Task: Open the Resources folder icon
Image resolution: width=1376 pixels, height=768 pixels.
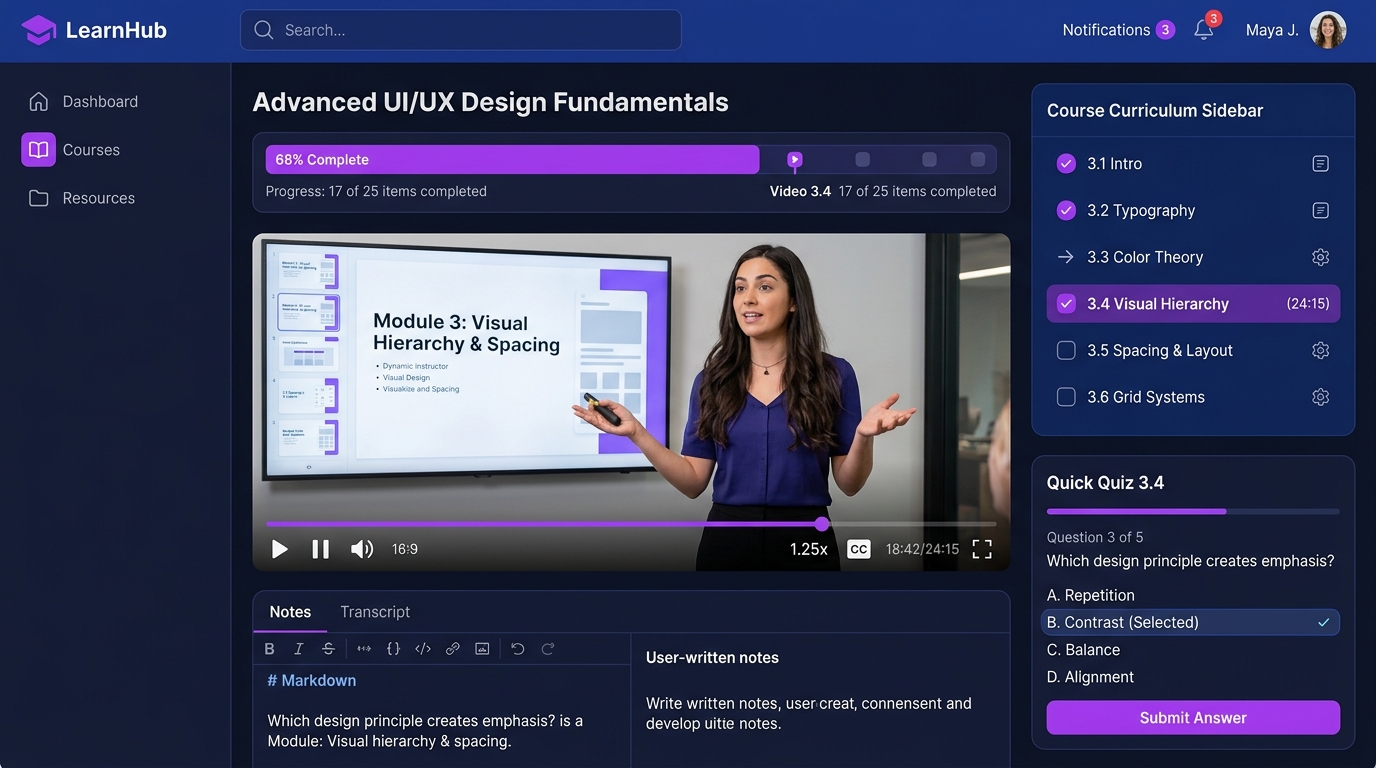Action: [39, 198]
